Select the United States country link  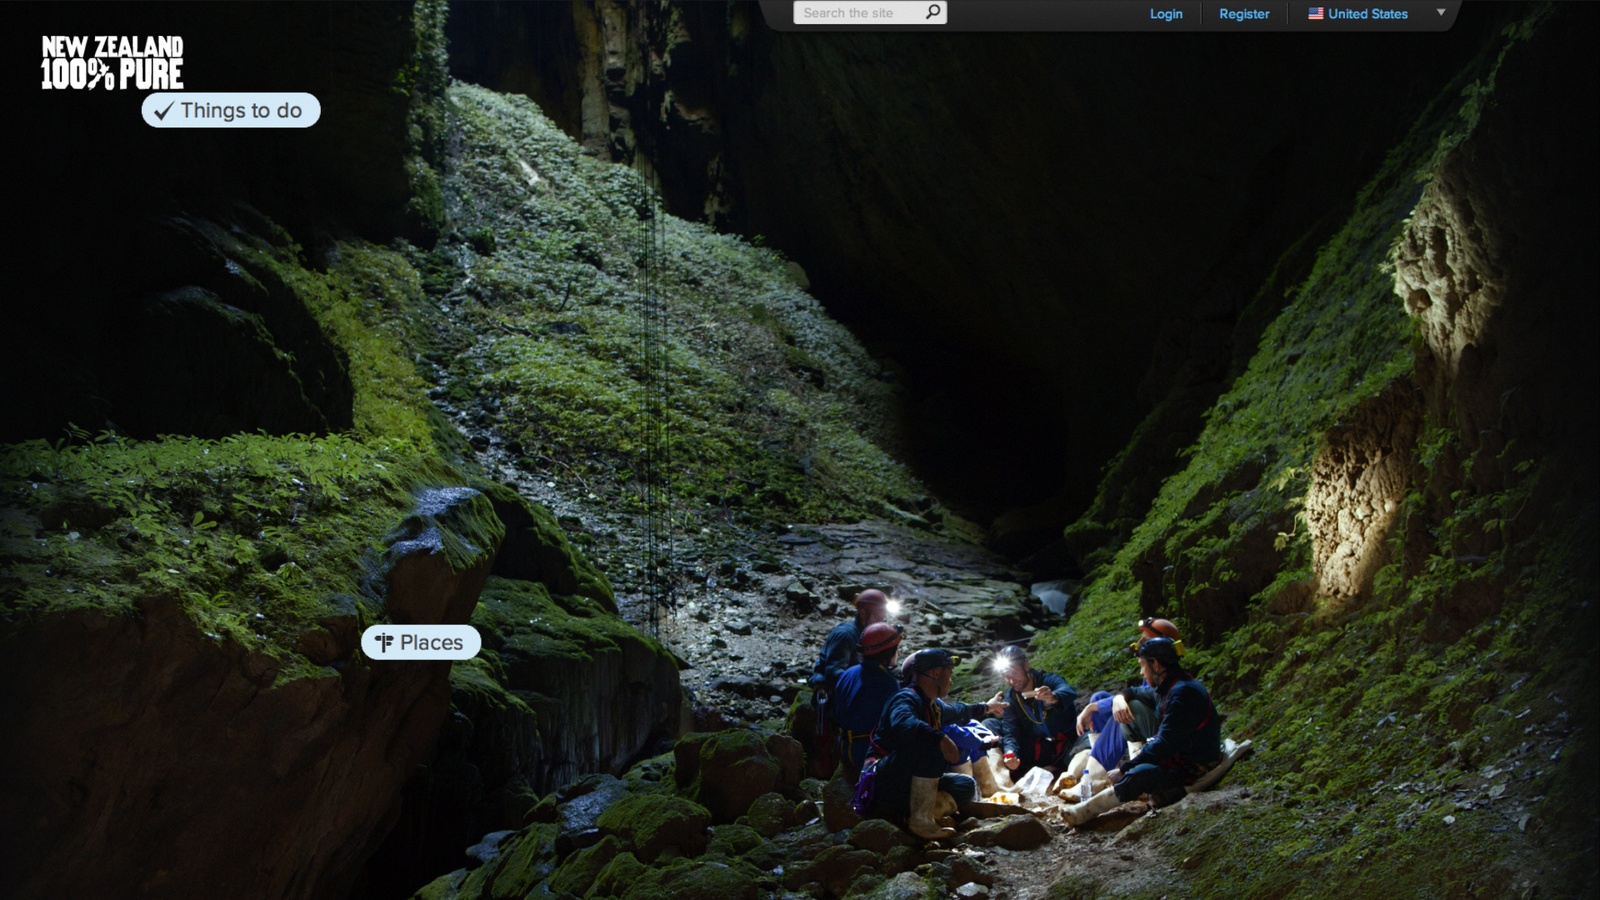click(x=1367, y=14)
